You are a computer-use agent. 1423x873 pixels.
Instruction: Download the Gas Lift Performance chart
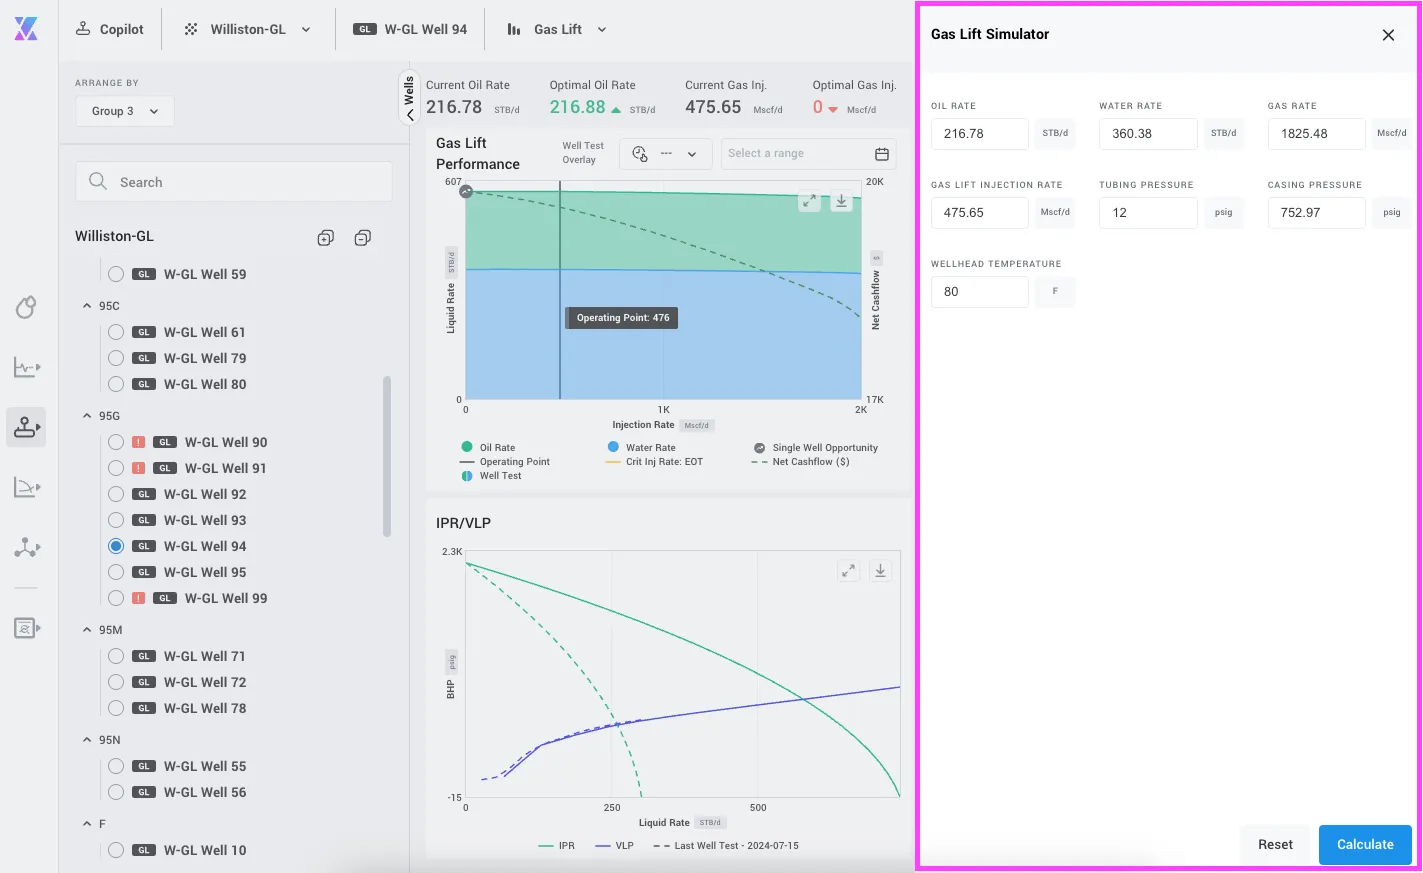coord(842,201)
